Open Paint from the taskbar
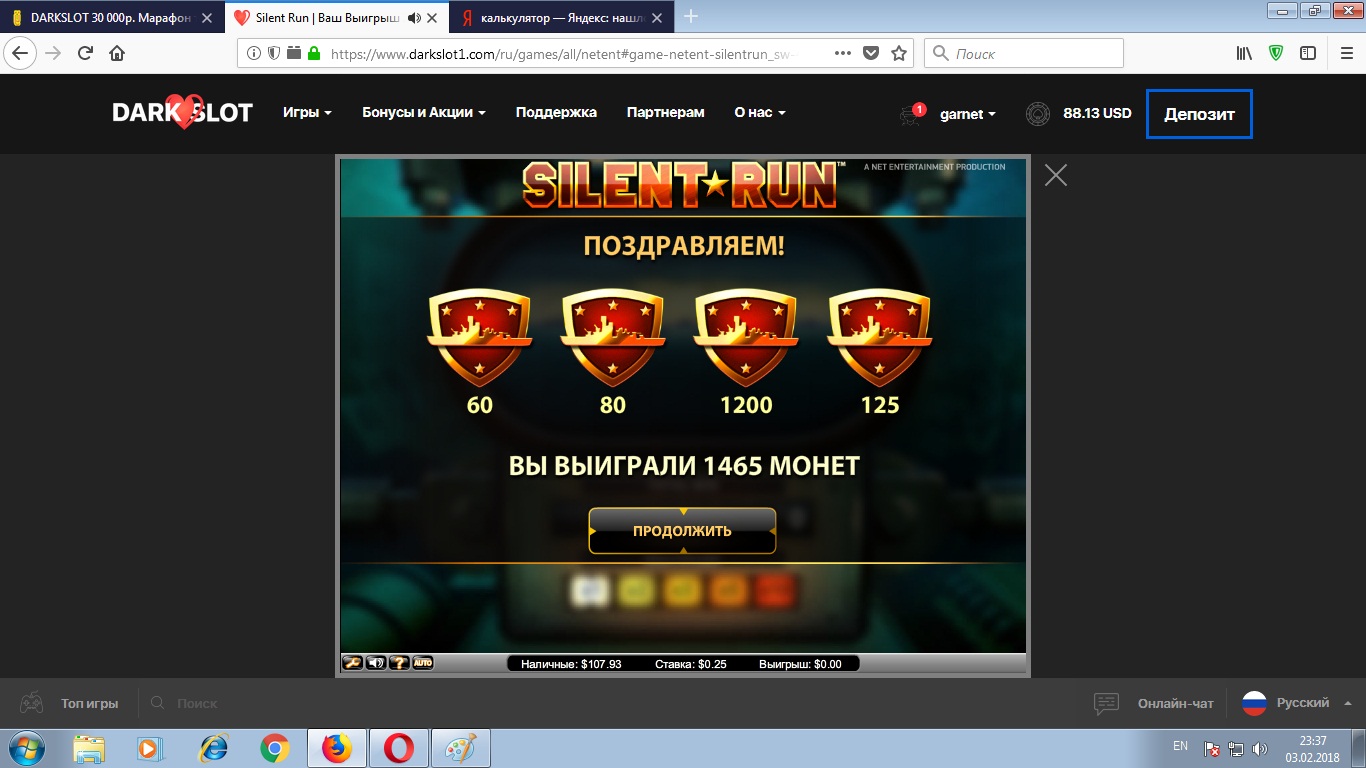This screenshot has height=768, width=1366. pos(461,748)
